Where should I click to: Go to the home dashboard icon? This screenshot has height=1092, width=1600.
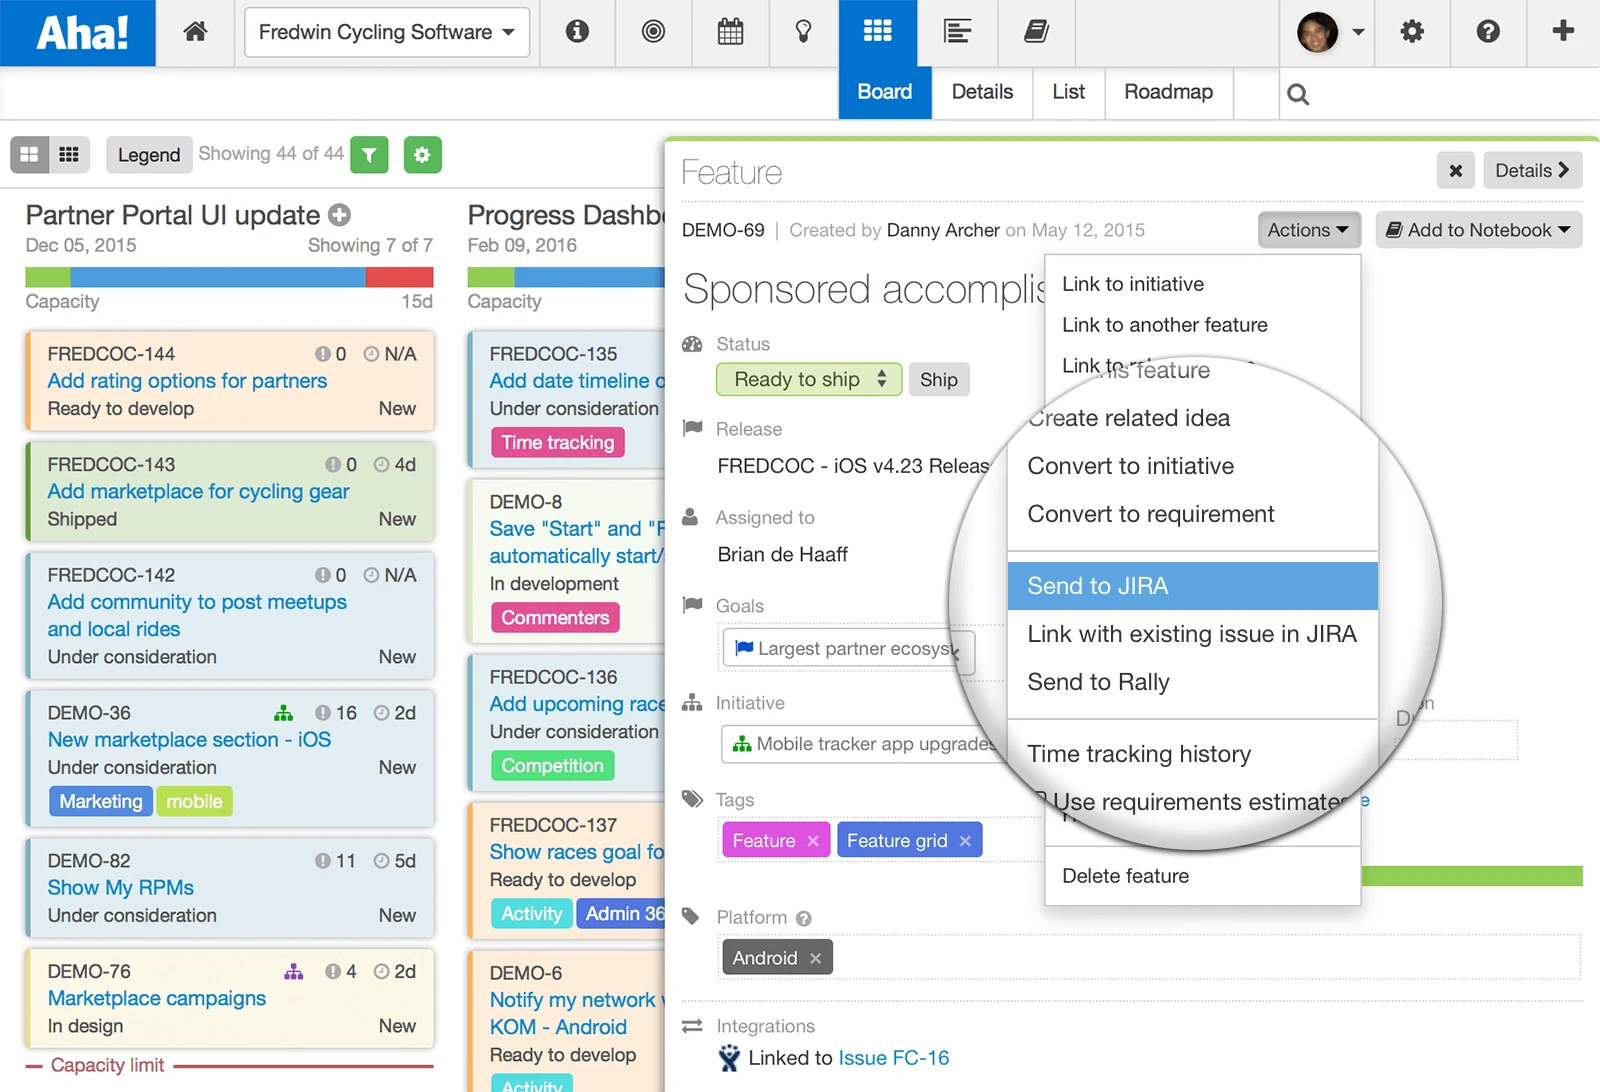(196, 32)
